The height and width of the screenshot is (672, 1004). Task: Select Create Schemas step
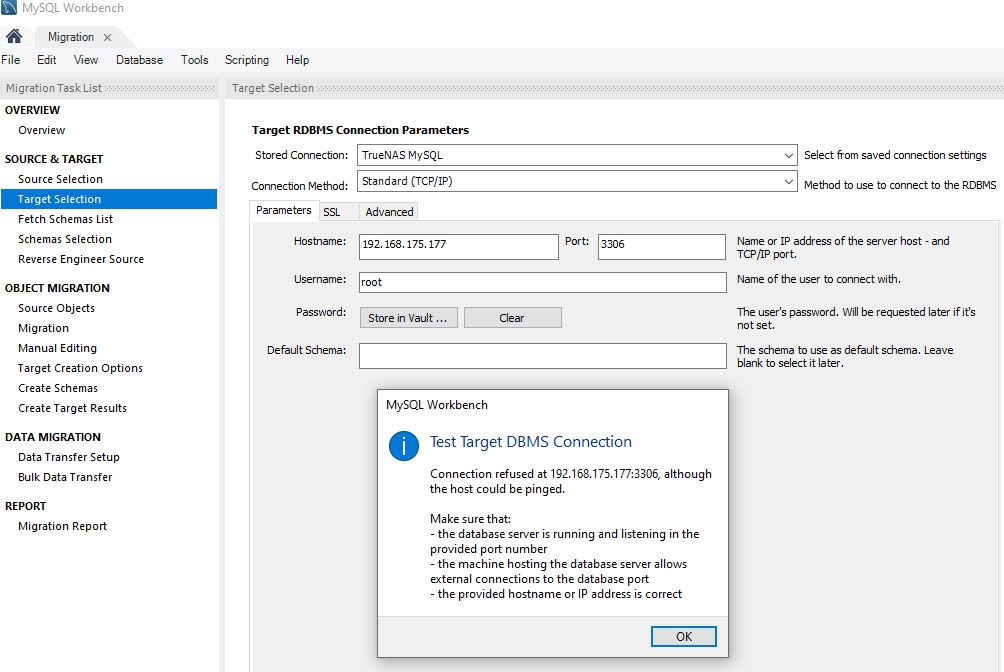58,388
